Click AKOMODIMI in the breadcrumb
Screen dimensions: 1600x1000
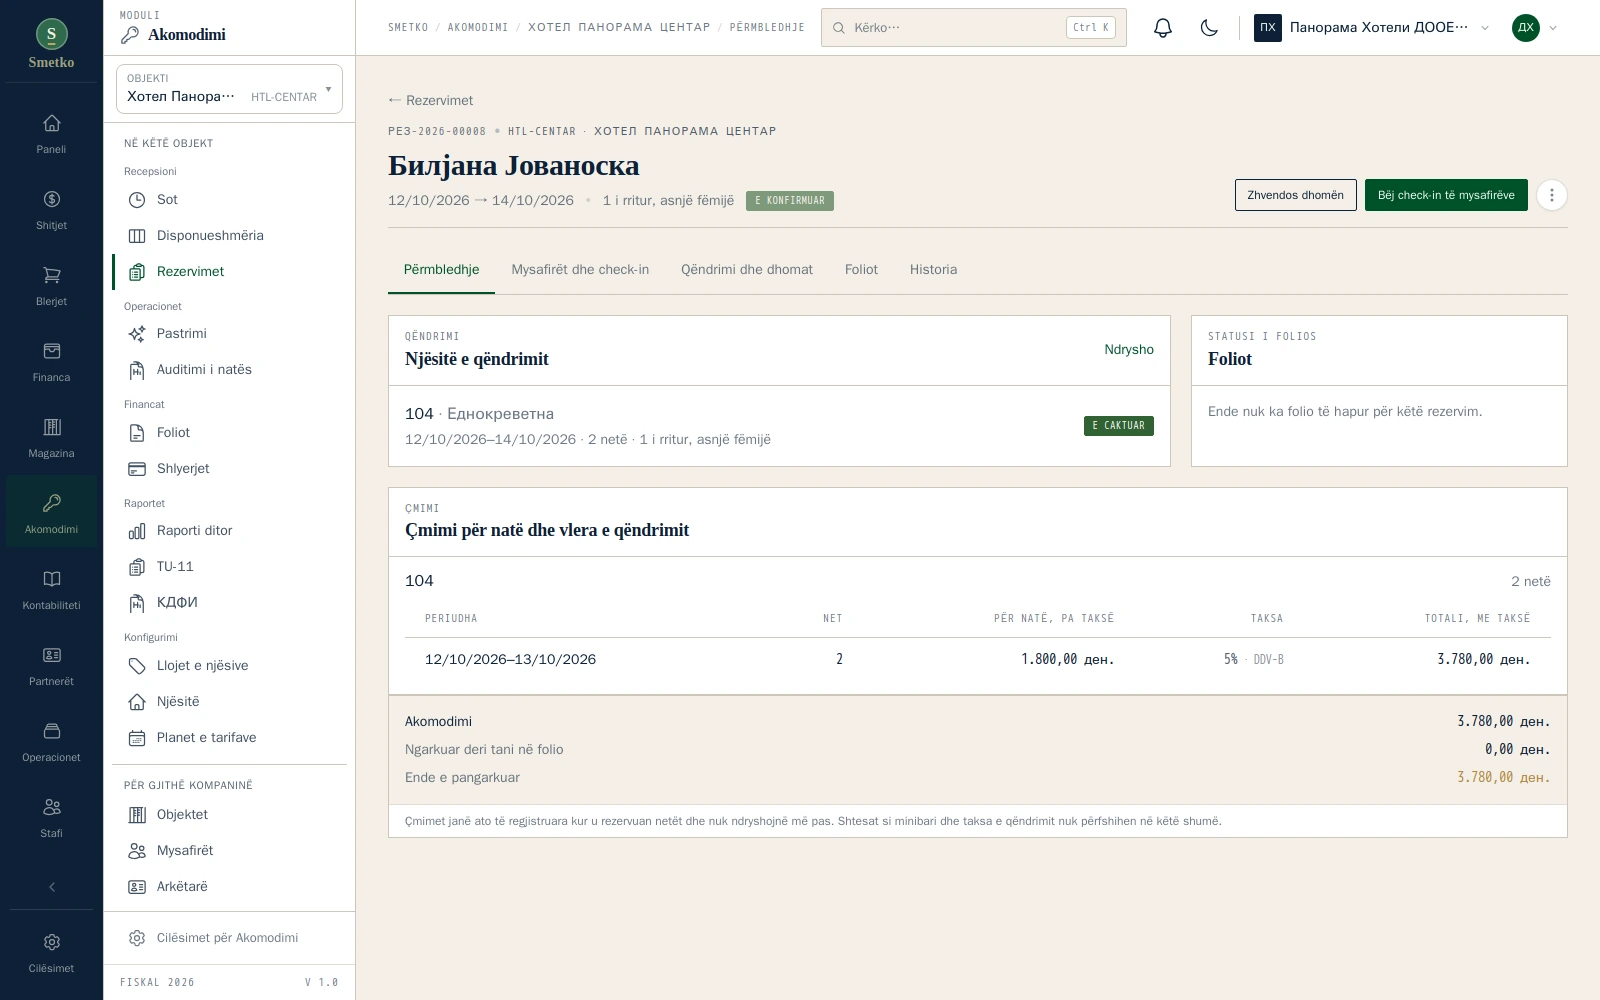tap(478, 28)
